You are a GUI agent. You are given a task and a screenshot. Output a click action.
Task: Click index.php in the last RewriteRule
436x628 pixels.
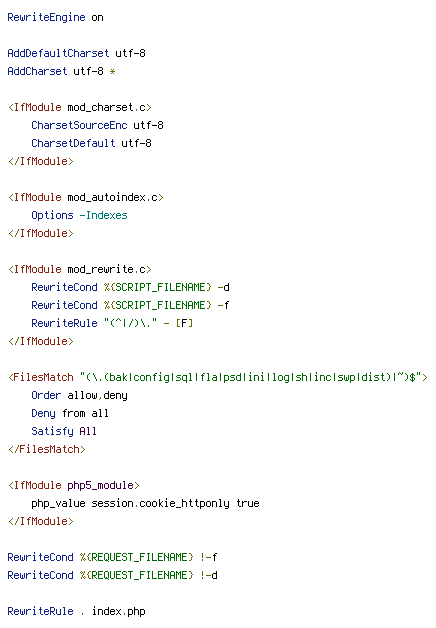(x=119, y=612)
